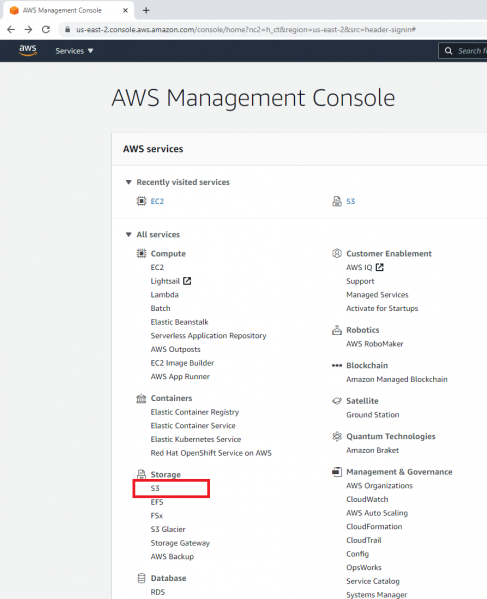Image resolution: width=487 pixels, height=599 pixels.
Task: Click external link icon next to AWS IQ
Action: pos(380,267)
